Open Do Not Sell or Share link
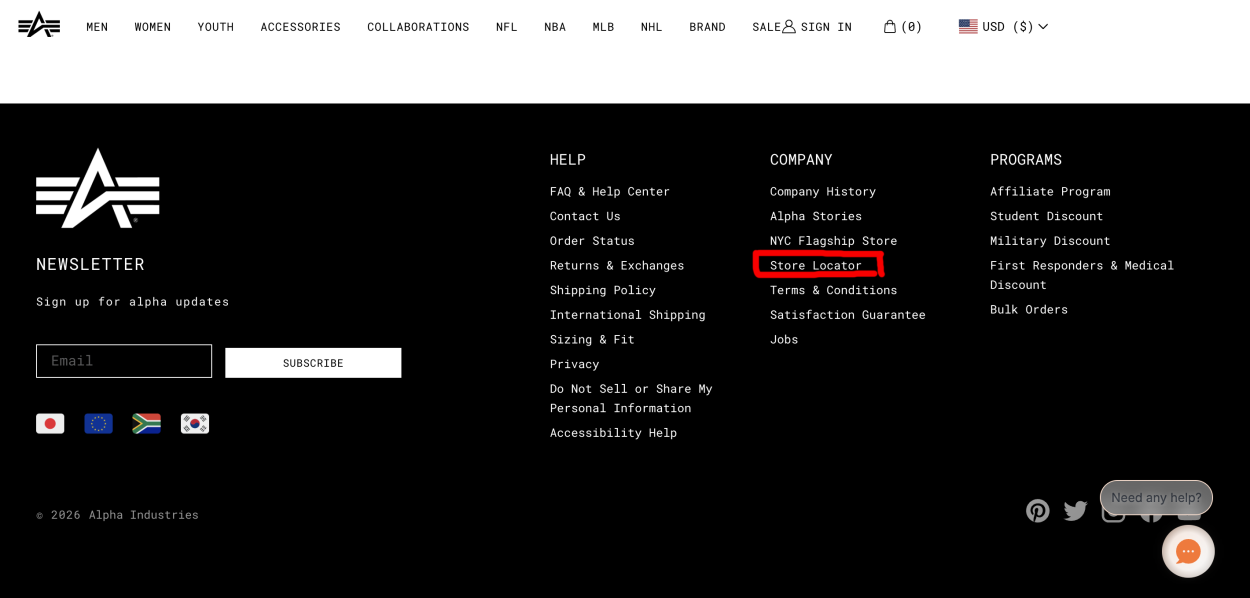The width and height of the screenshot is (1250, 598). [631, 399]
